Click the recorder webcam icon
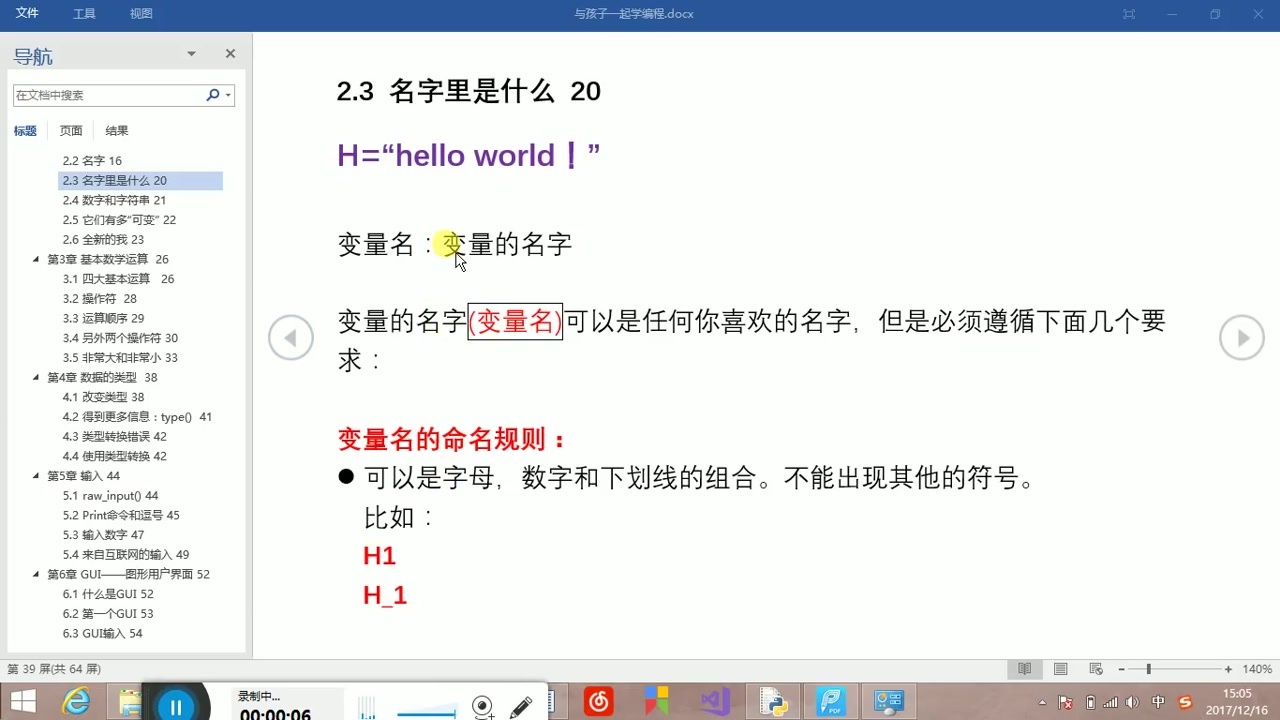This screenshot has height=720, width=1280. tap(483, 707)
